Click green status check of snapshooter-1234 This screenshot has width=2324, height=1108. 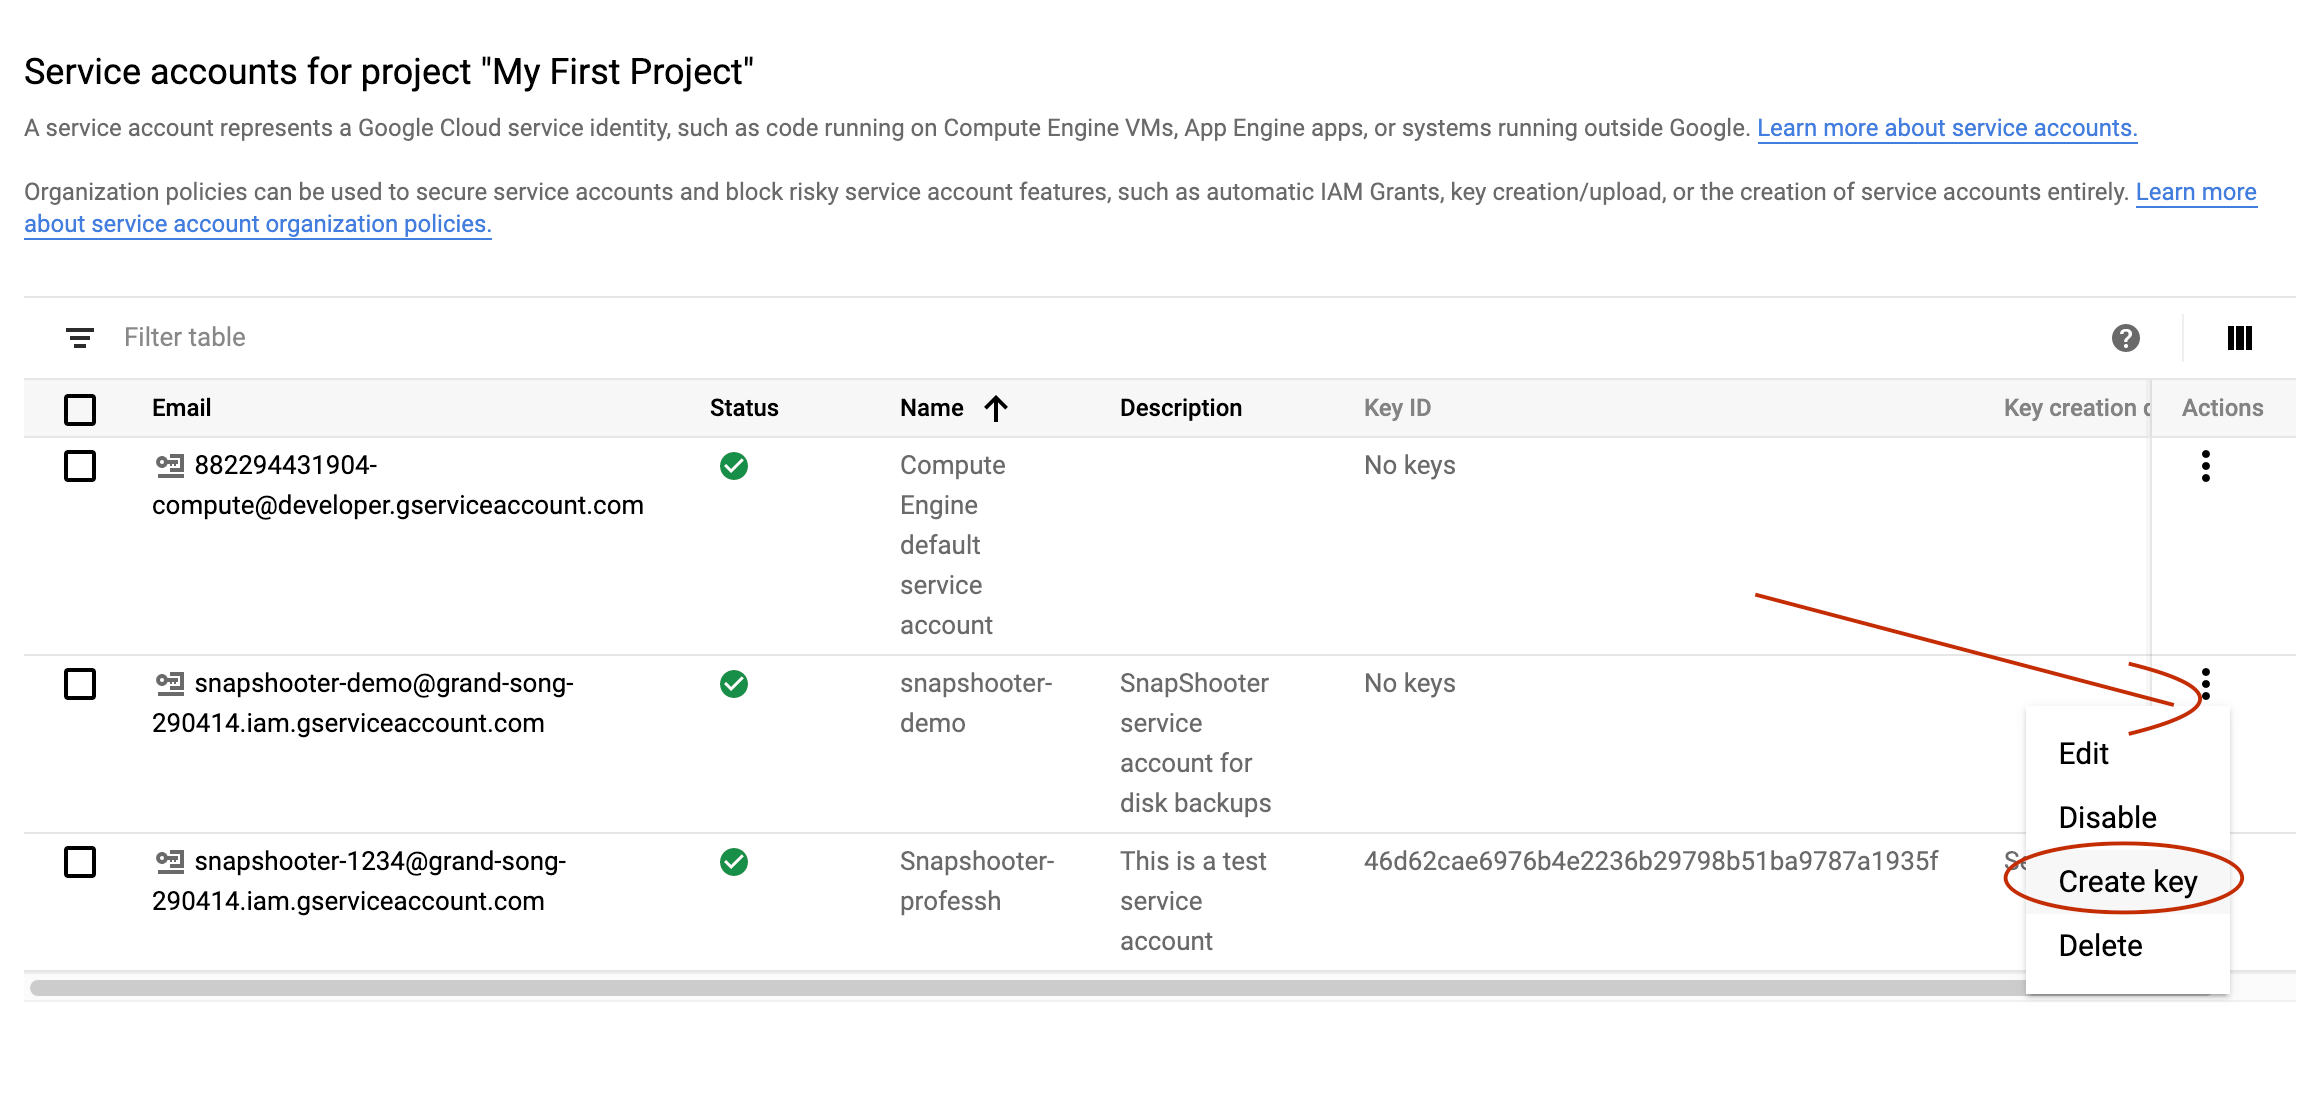[x=734, y=862]
